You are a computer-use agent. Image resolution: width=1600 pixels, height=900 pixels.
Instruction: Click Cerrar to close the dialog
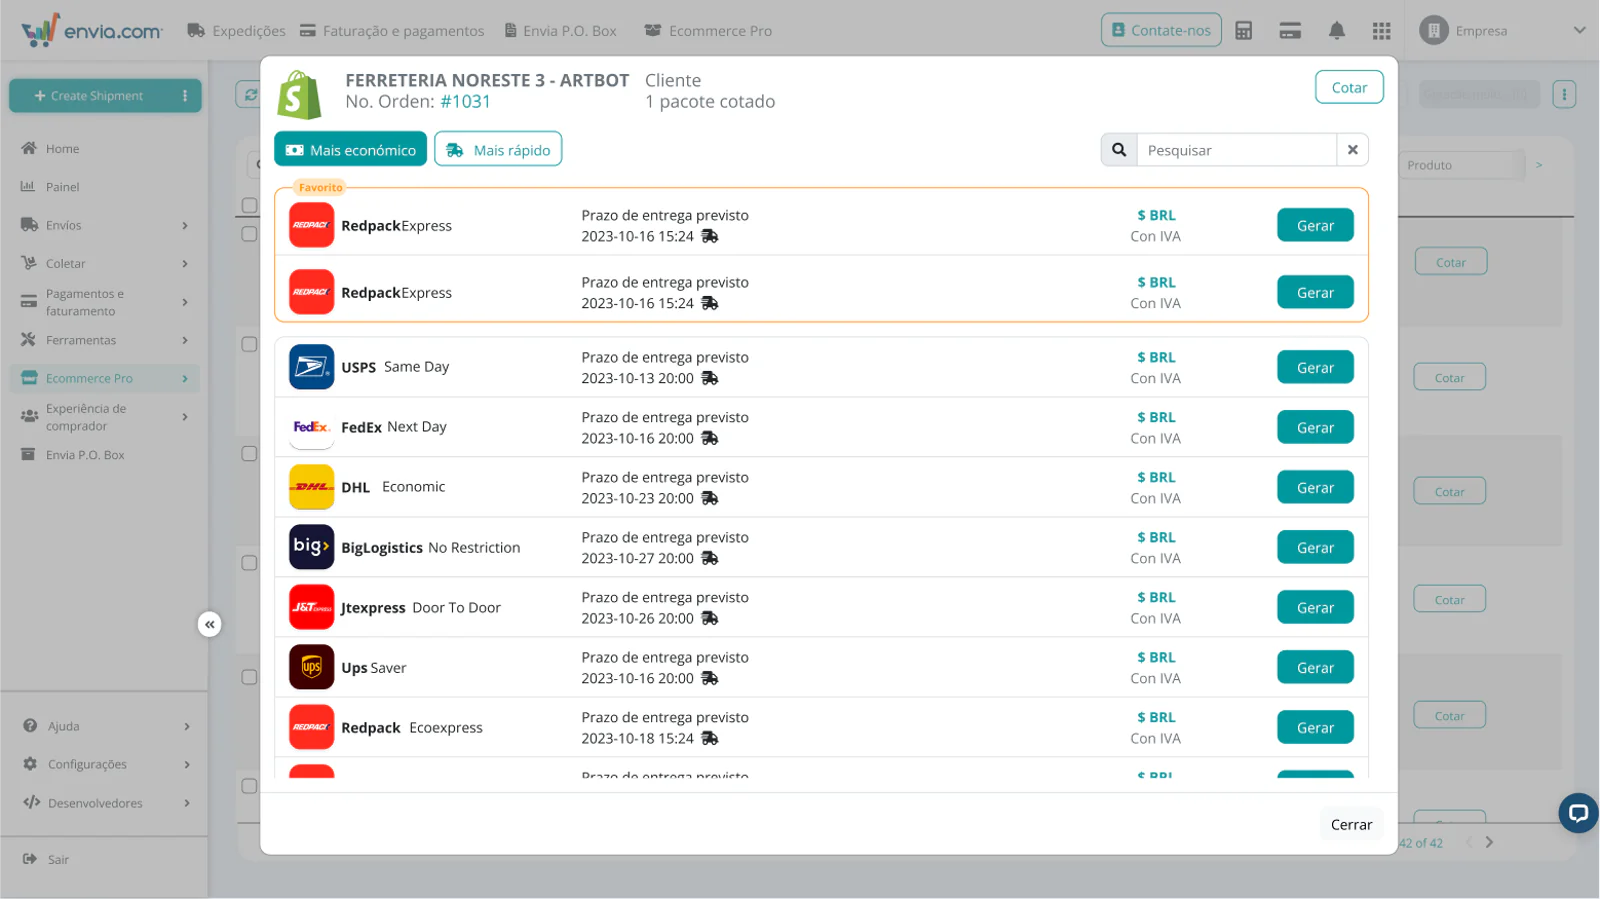(1351, 824)
